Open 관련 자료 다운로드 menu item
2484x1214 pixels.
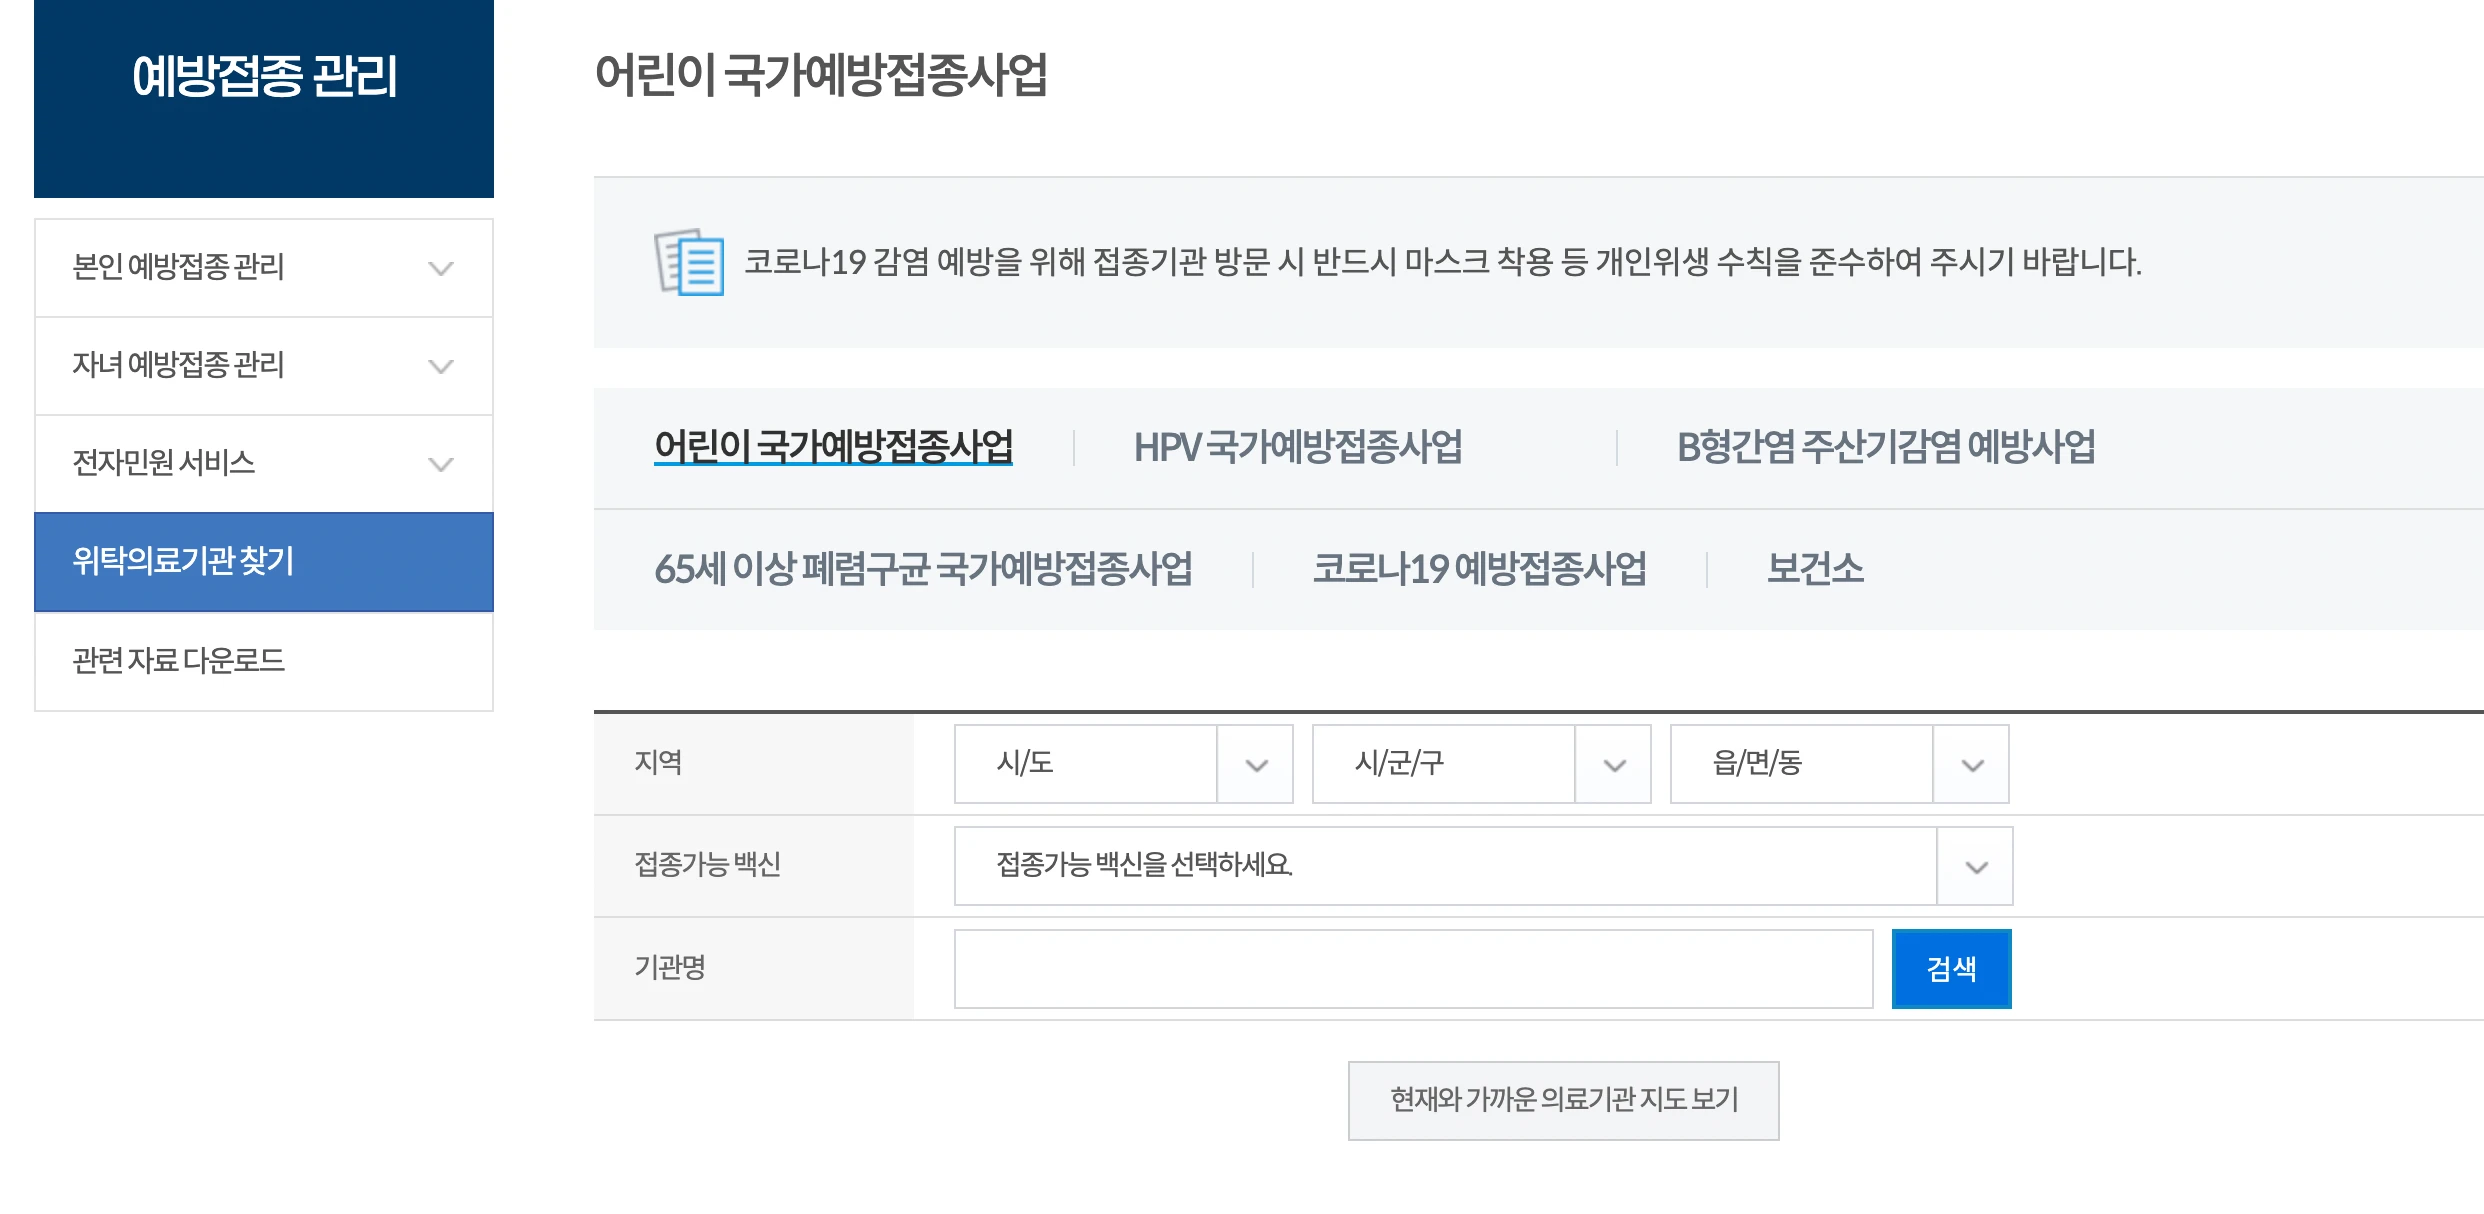pos(264,661)
